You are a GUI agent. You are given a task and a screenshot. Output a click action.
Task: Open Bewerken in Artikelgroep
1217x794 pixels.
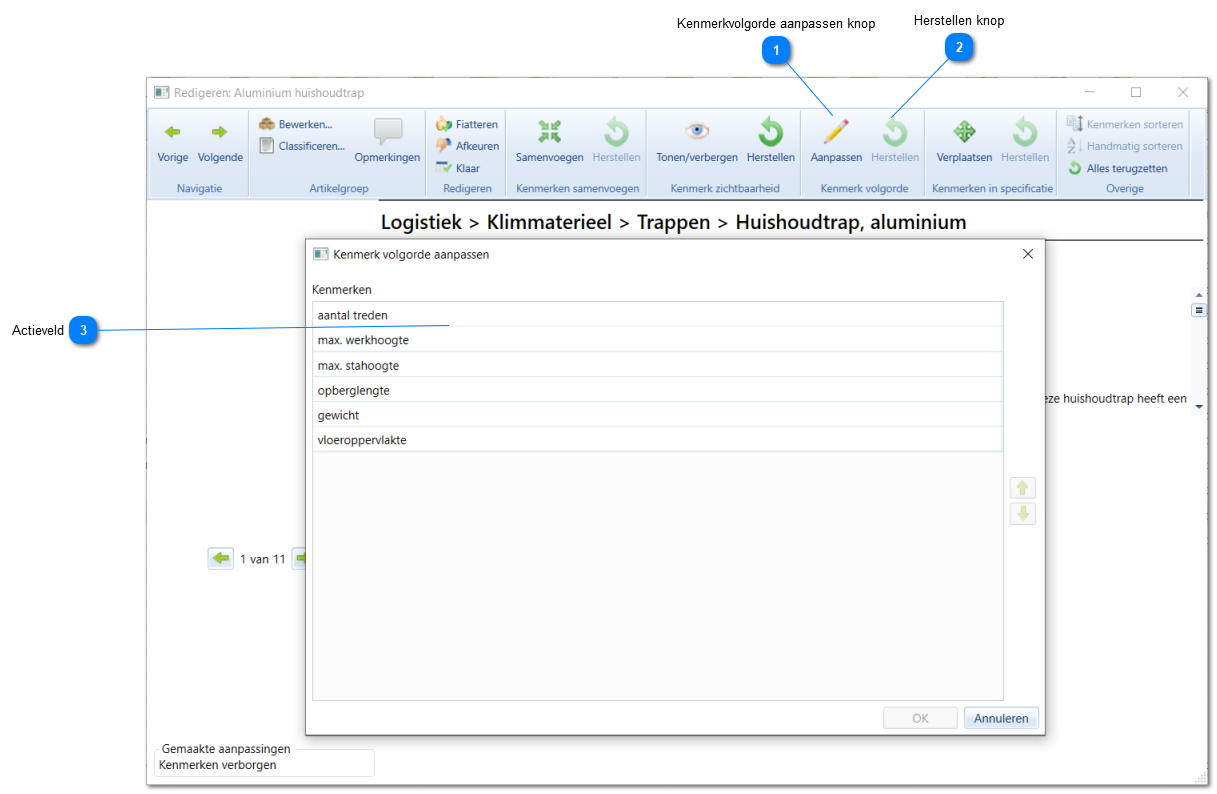(296, 124)
